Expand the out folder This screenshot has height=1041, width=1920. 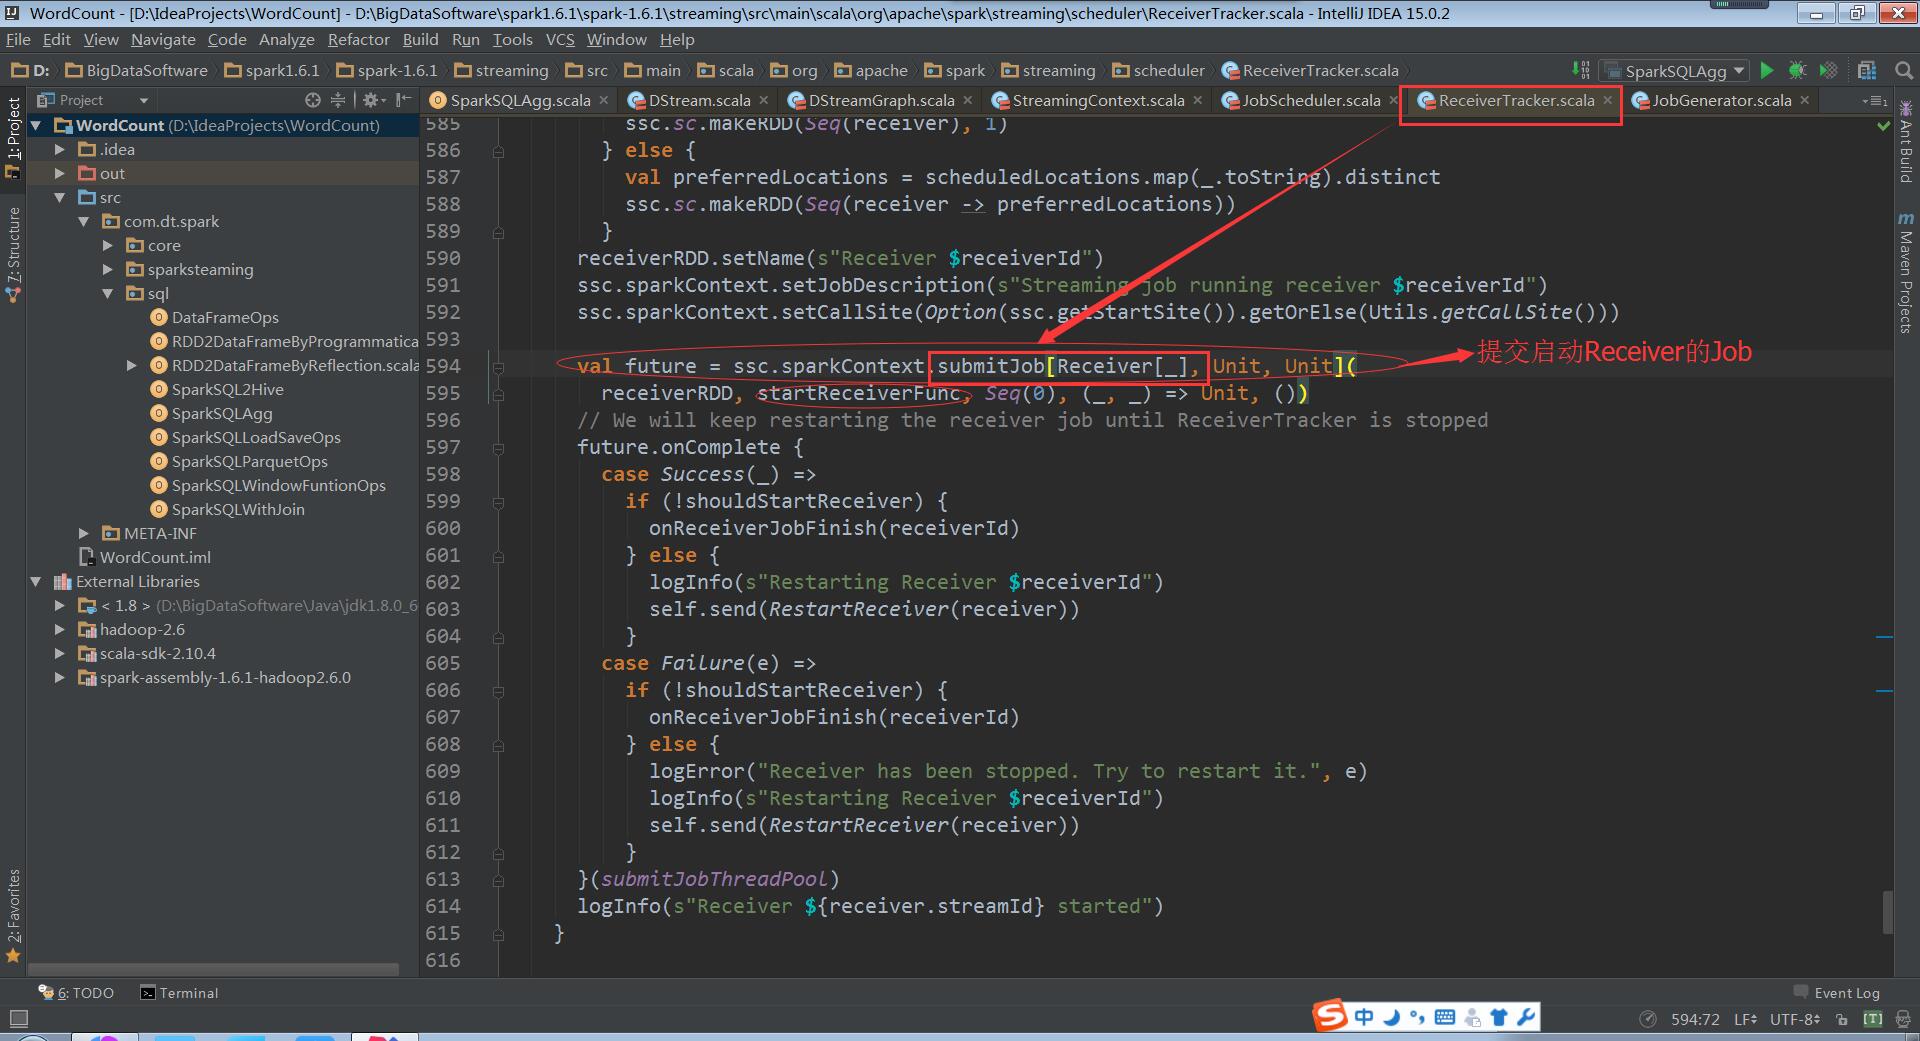(60, 173)
